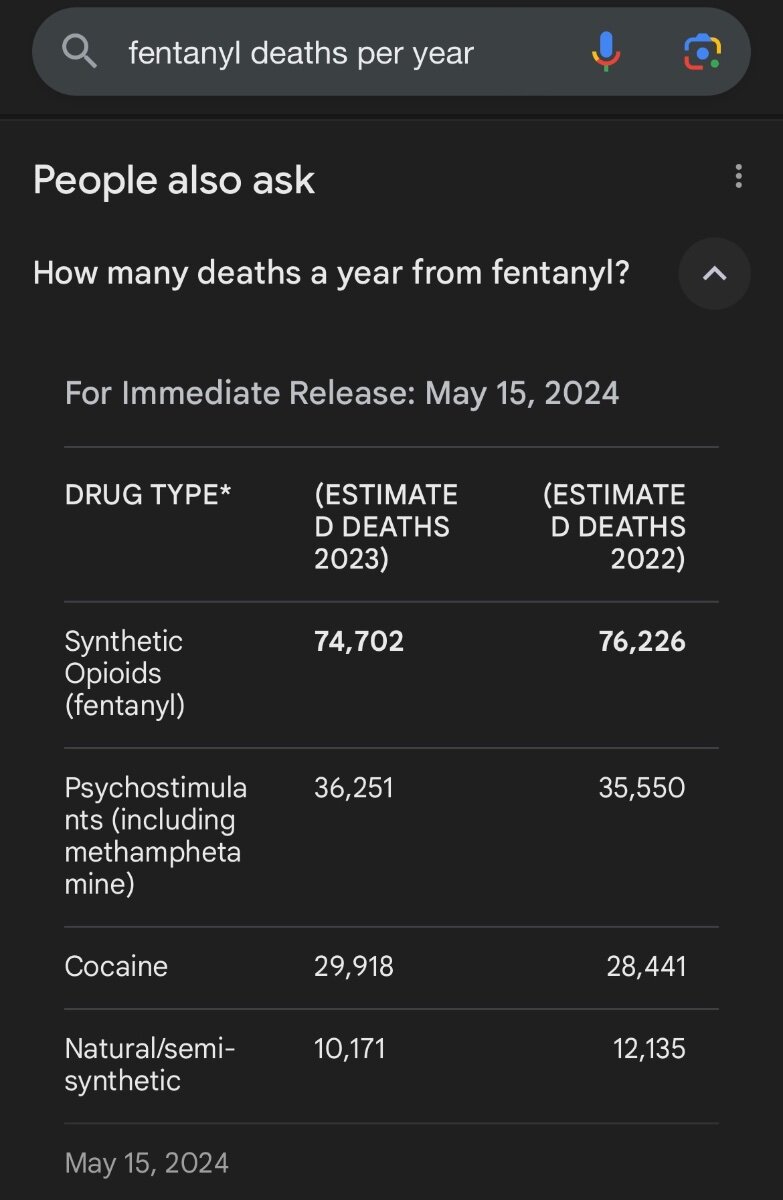The height and width of the screenshot is (1200, 783).
Task: Open Google Lens camera search
Action: click(x=702, y=52)
